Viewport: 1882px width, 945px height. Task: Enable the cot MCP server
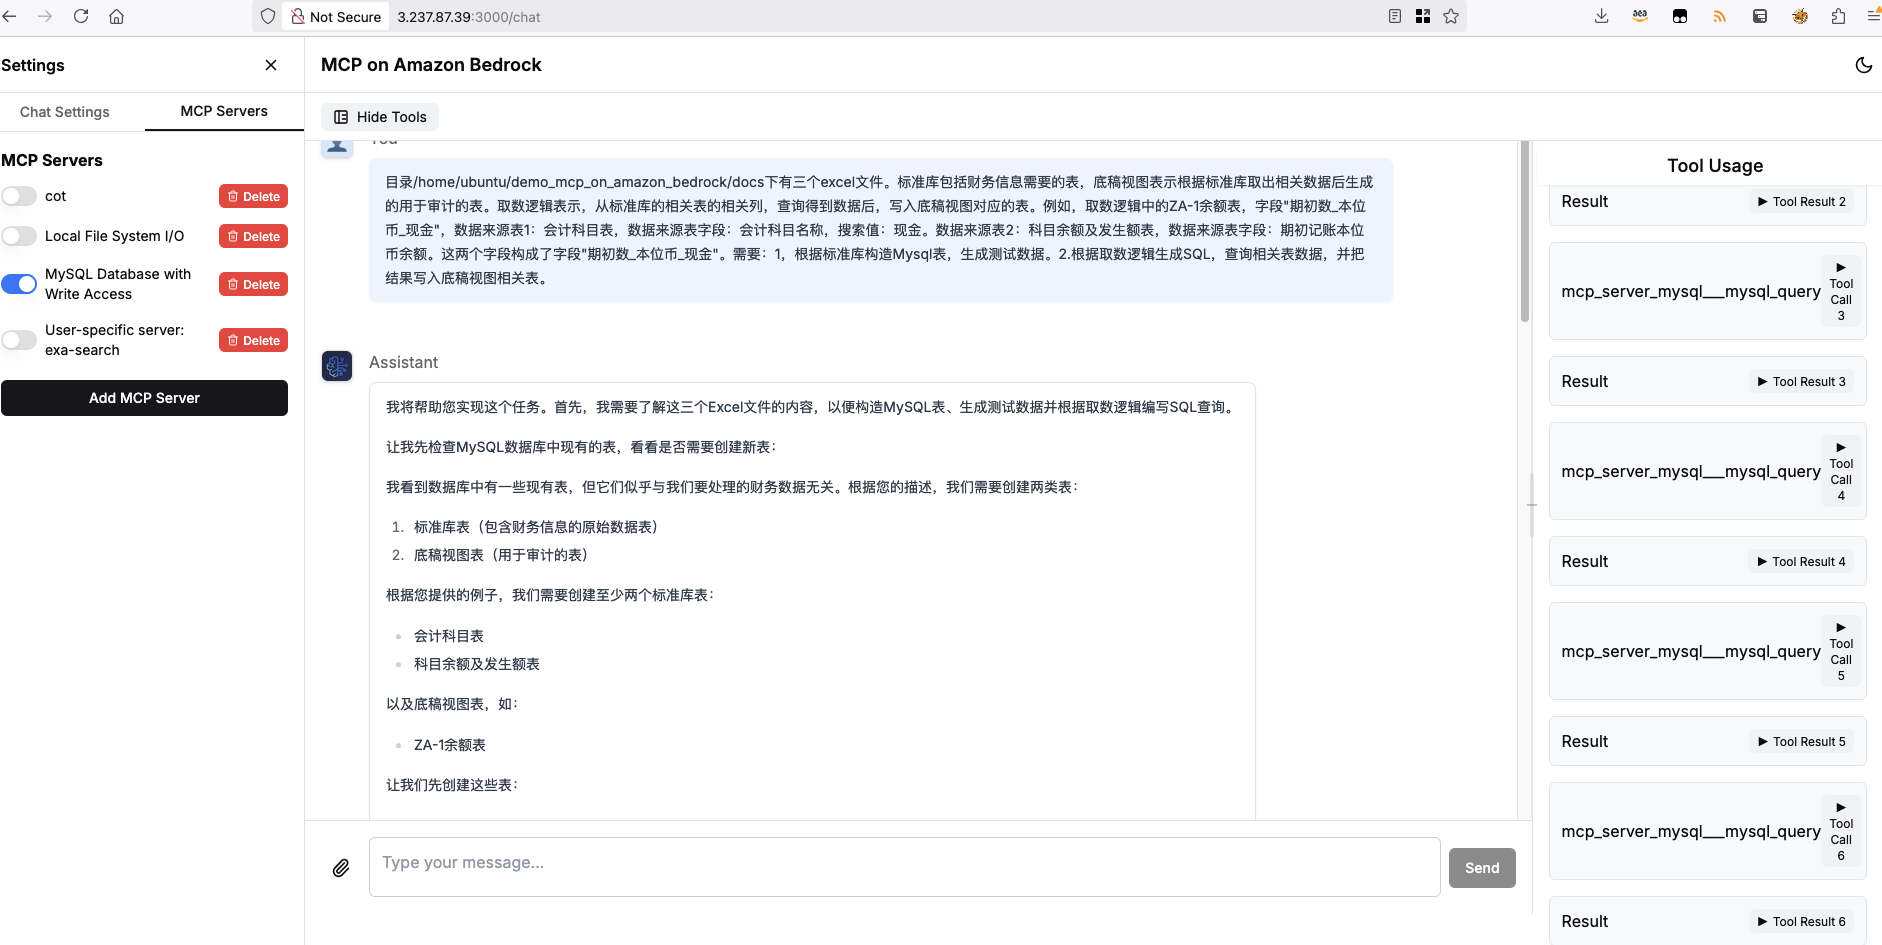coord(19,196)
